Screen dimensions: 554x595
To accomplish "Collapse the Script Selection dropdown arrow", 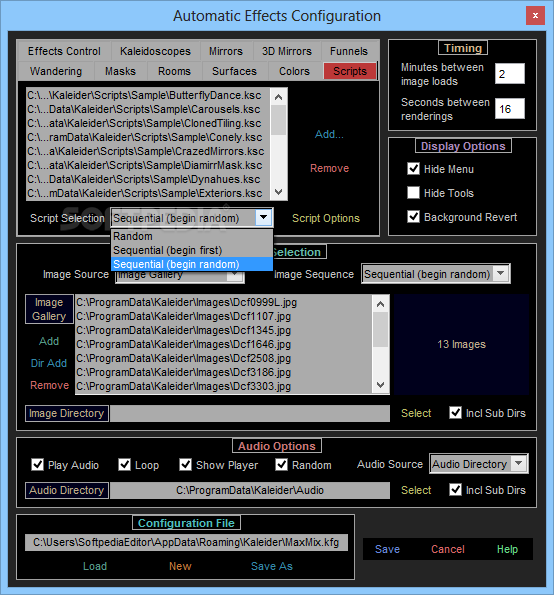I will [263, 218].
